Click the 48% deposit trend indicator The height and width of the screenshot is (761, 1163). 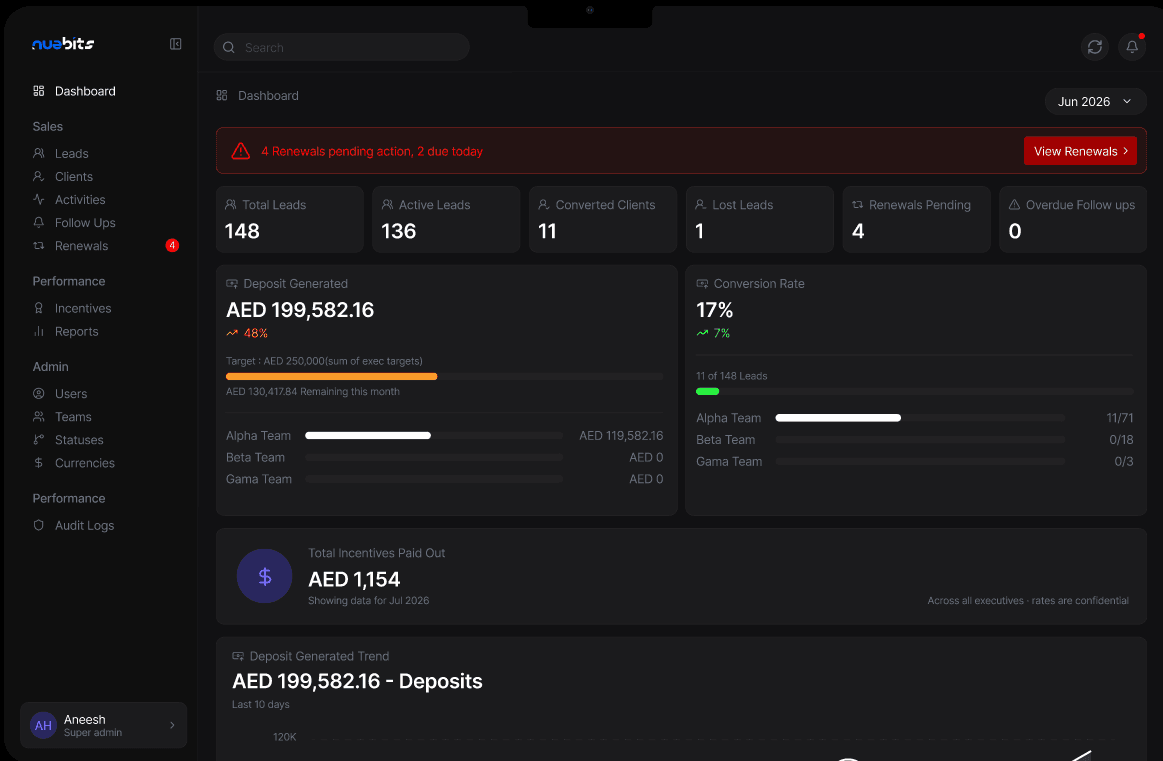pyautogui.click(x=247, y=333)
